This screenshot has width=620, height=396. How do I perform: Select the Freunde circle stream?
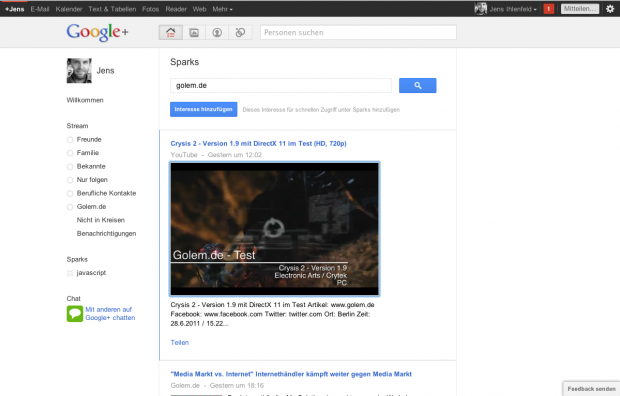click(x=89, y=140)
